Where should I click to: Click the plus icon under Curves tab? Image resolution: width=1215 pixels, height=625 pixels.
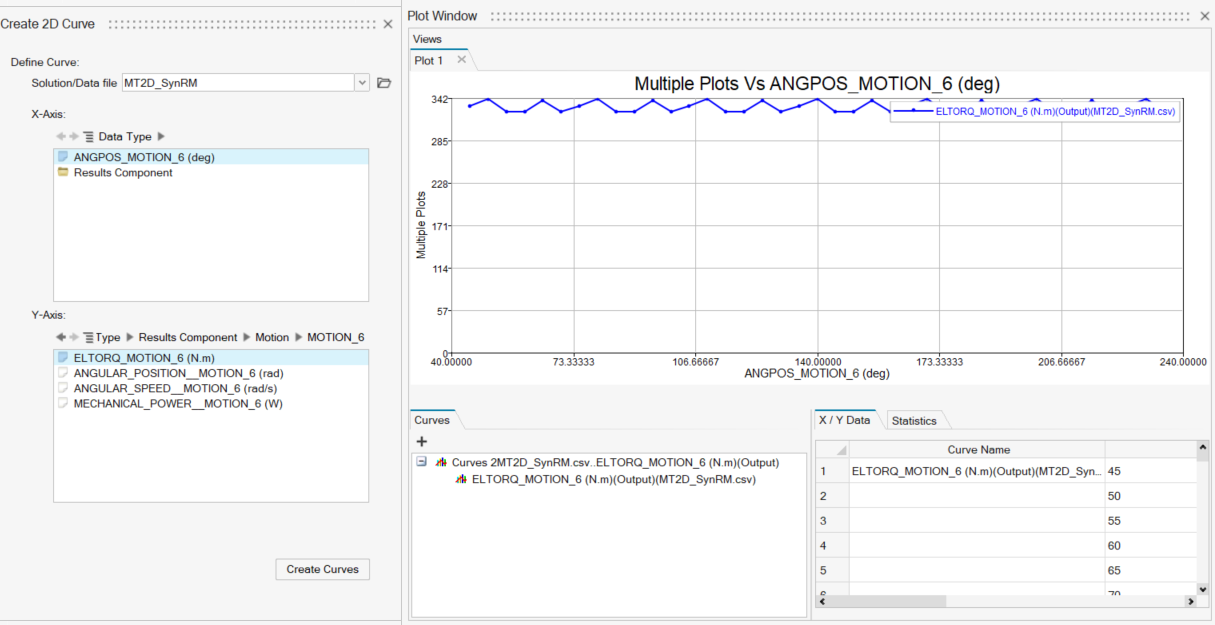pos(422,441)
